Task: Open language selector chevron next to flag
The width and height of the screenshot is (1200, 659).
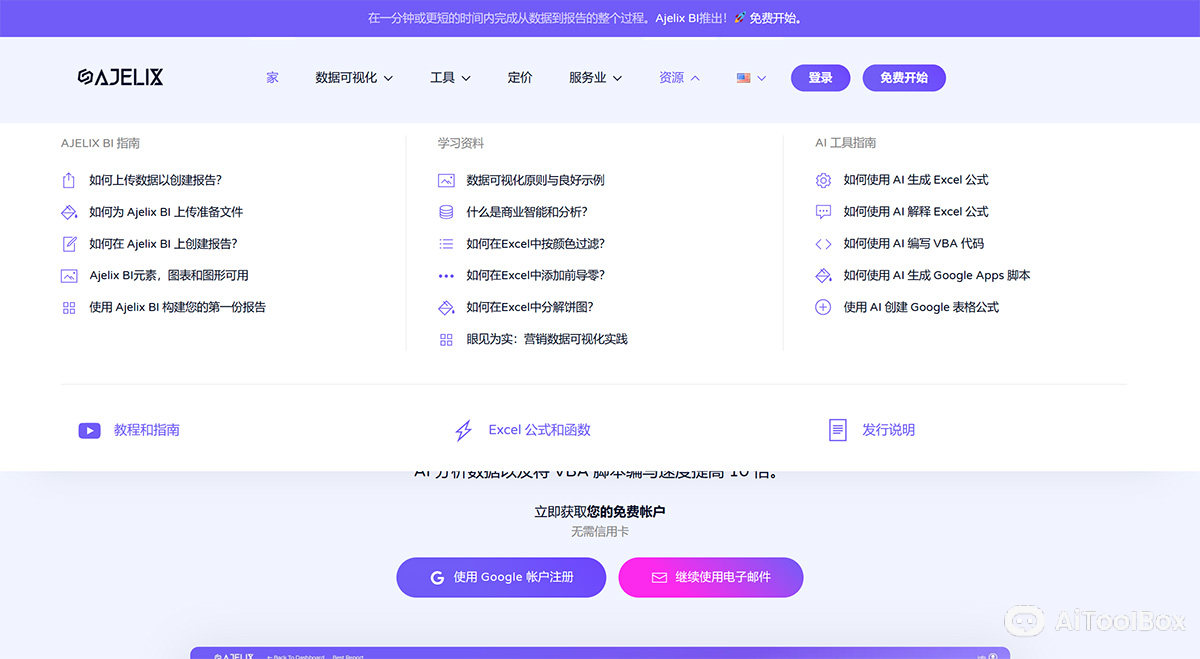Action: click(x=761, y=78)
